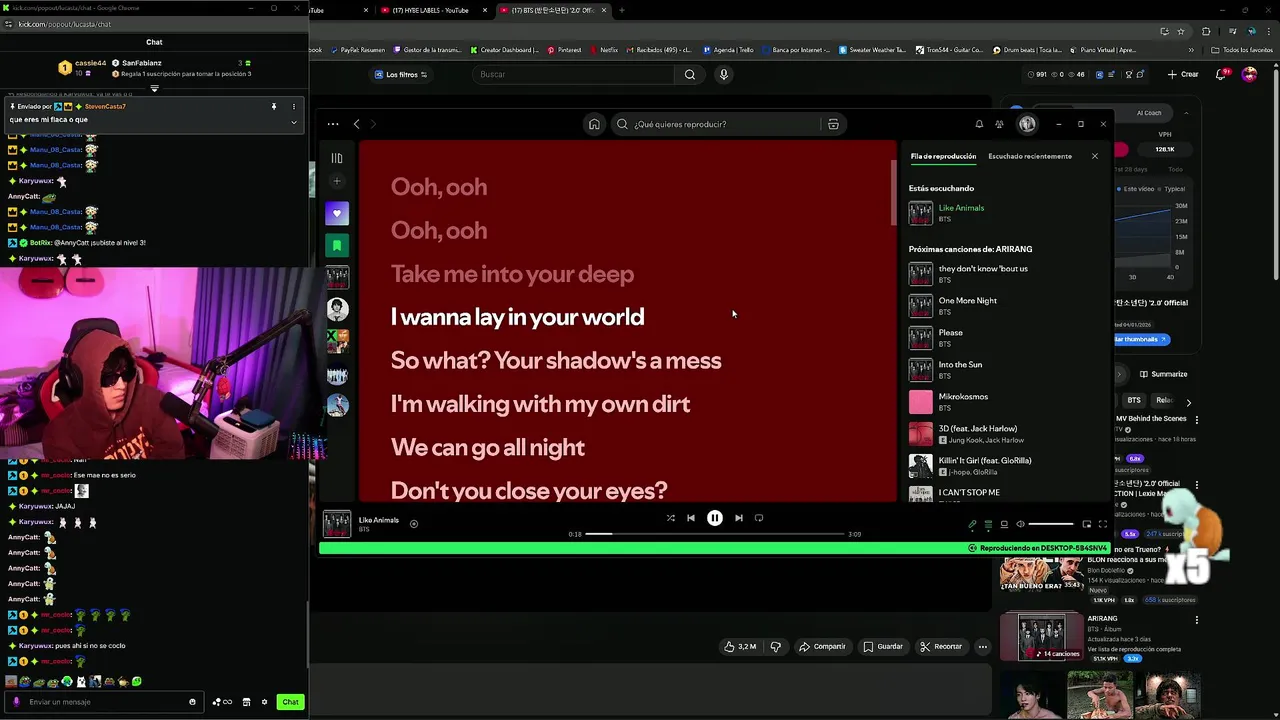
Task: Open YouTube more actions ellipsis
Action: pyautogui.click(x=983, y=647)
